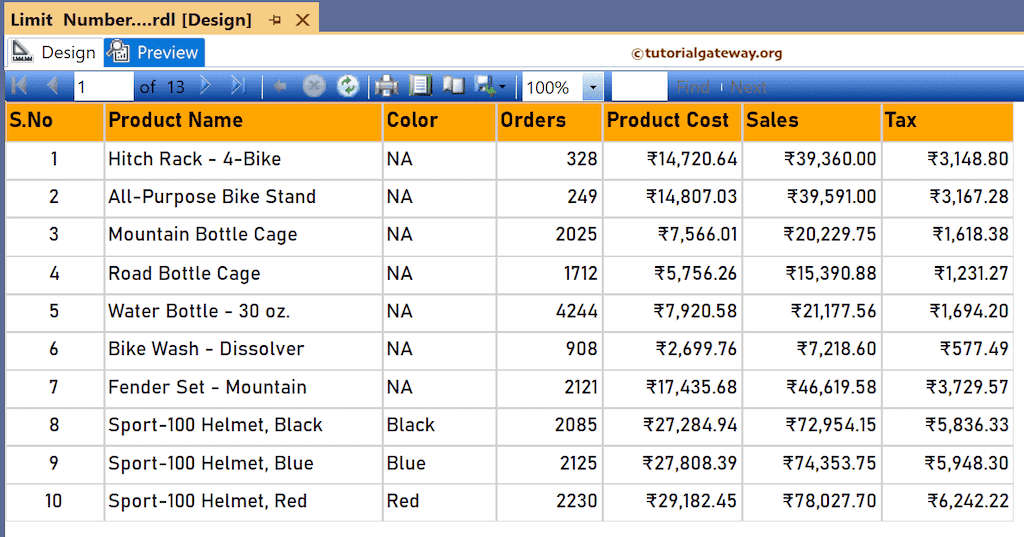Click the product cost ₹5,756.26

click(x=696, y=274)
